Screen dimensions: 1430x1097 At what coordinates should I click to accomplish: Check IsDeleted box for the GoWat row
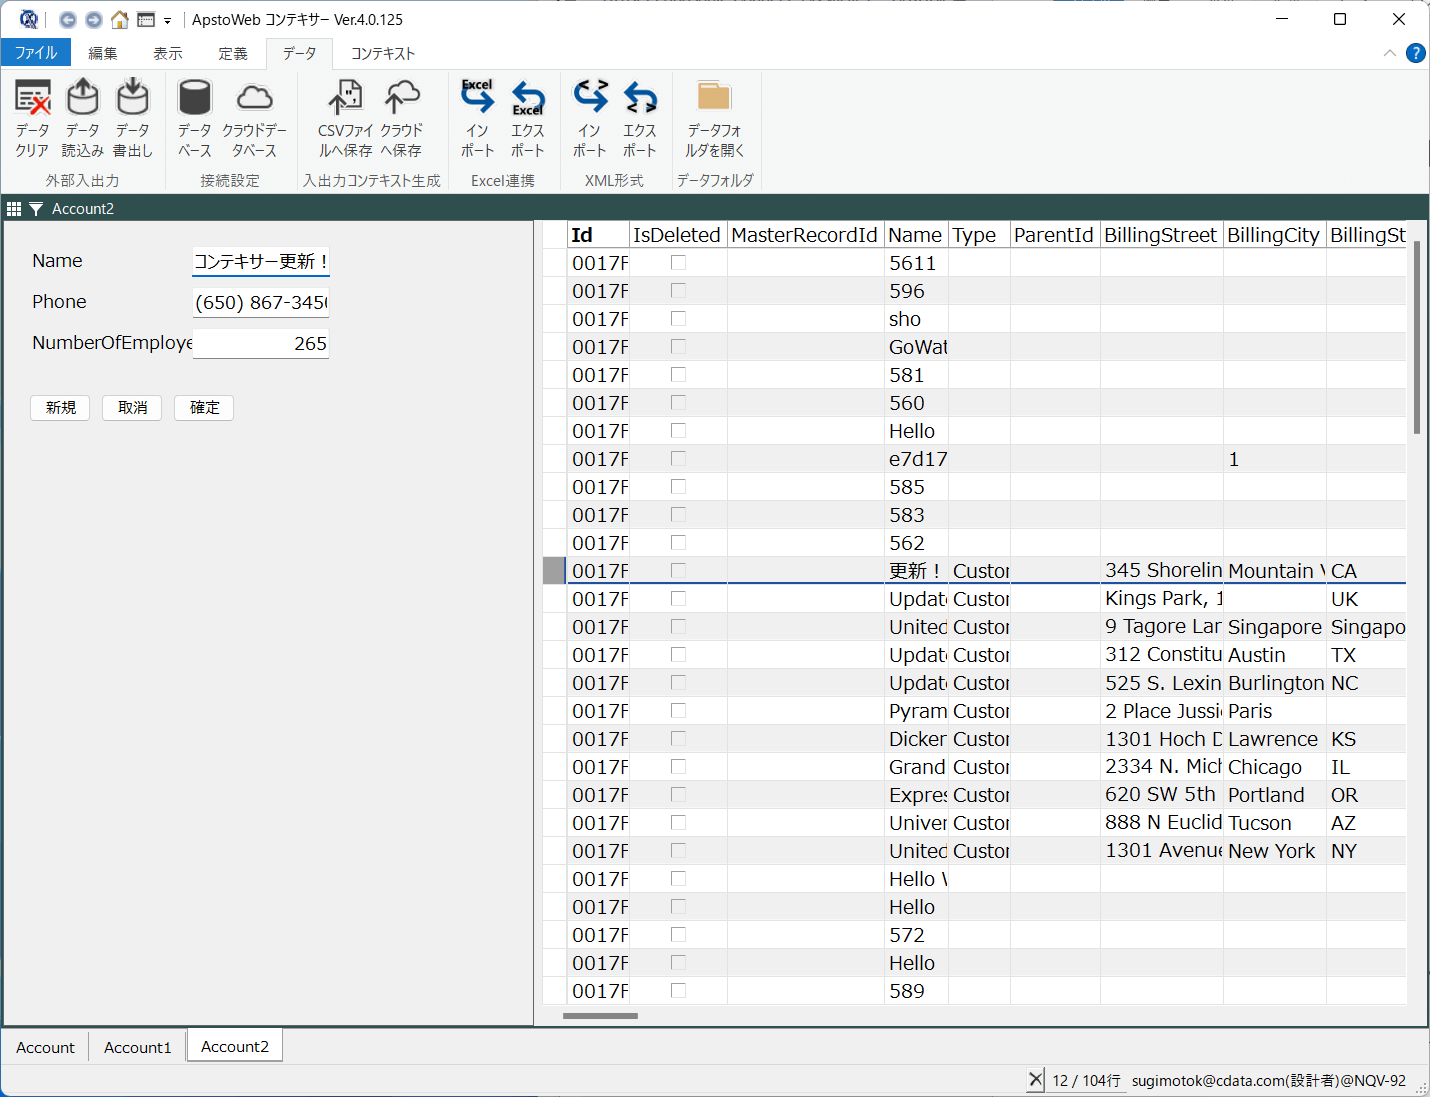[x=678, y=347]
